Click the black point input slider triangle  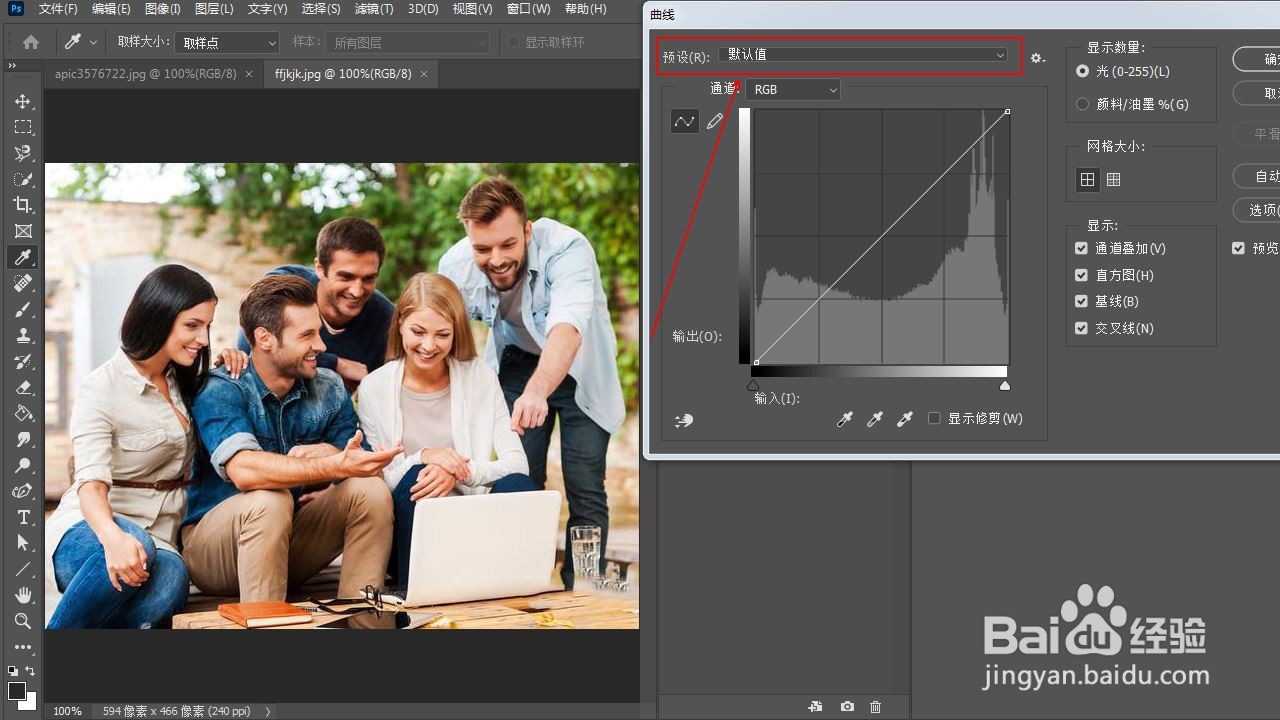(753, 386)
